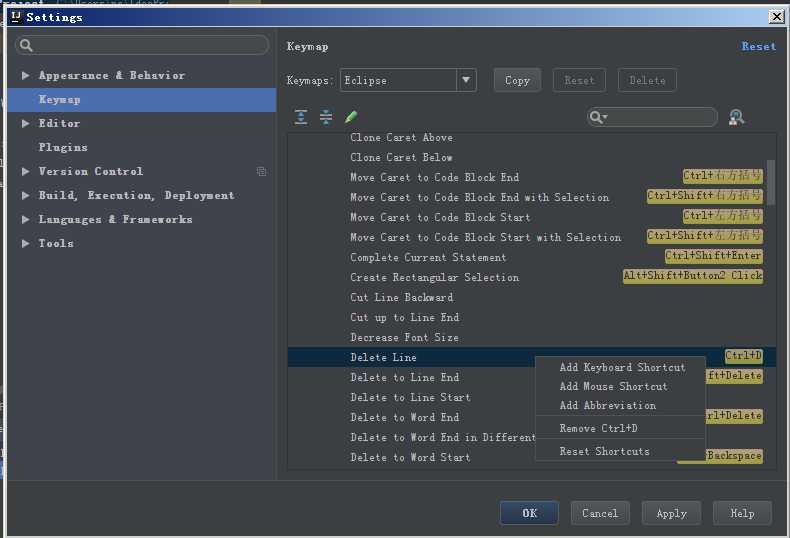
Task: Select Complete Current Statement action
Action: pyautogui.click(x=428, y=257)
